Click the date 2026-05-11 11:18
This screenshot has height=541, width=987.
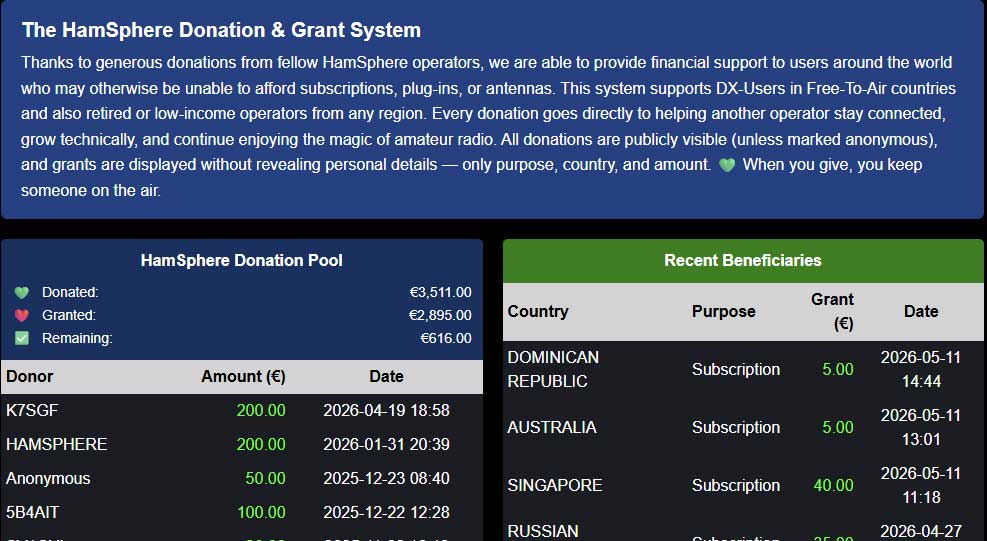[x=921, y=486]
